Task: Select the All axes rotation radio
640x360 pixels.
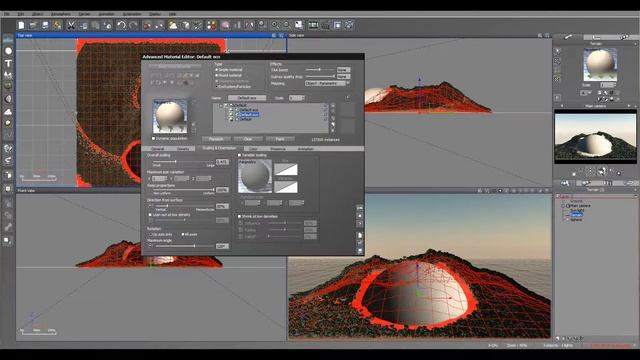Action: (x=182, y=234)
